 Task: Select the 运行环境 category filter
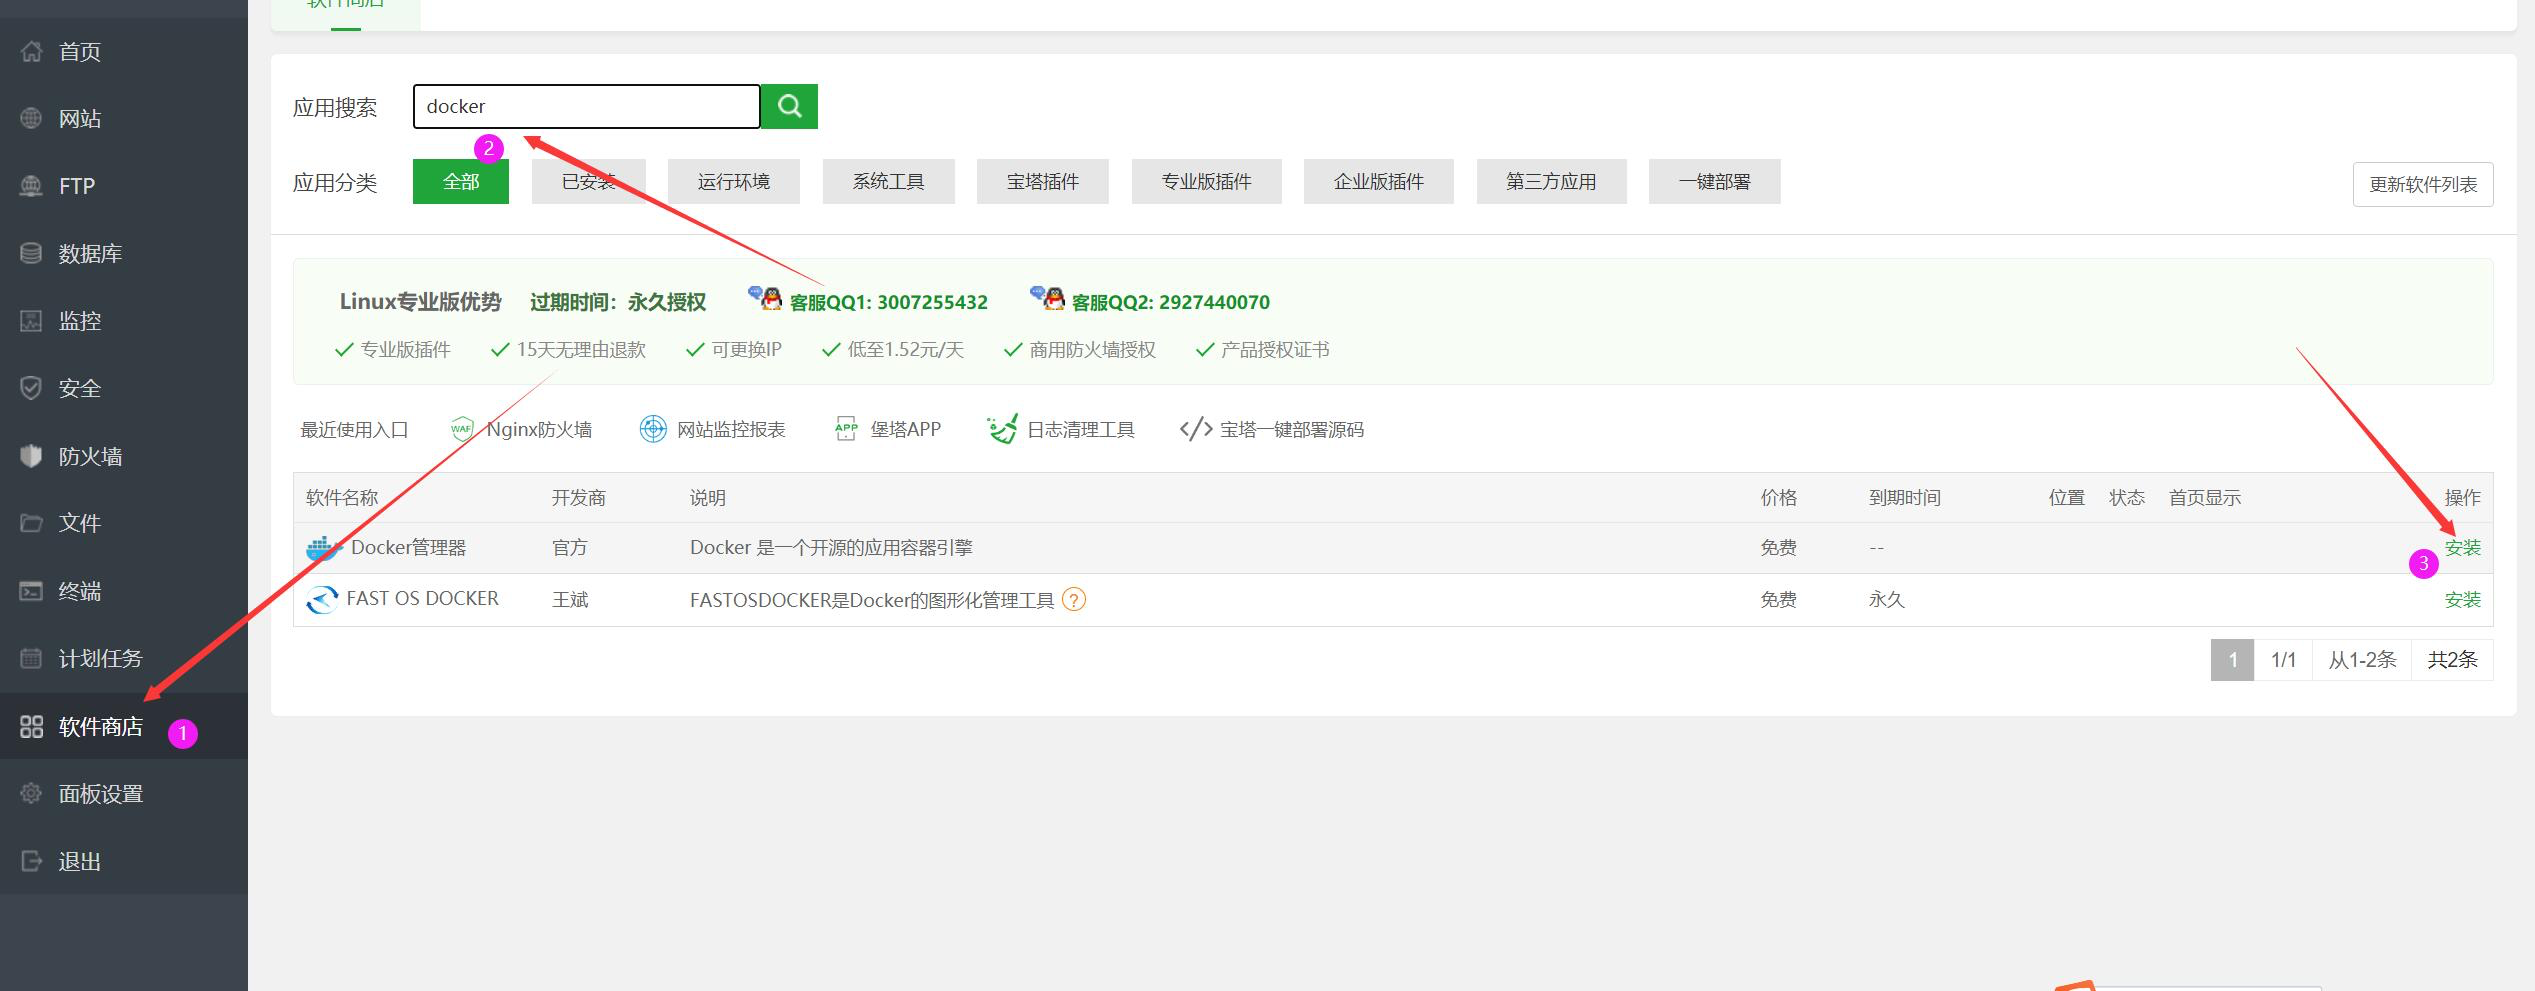click(734, 181)
